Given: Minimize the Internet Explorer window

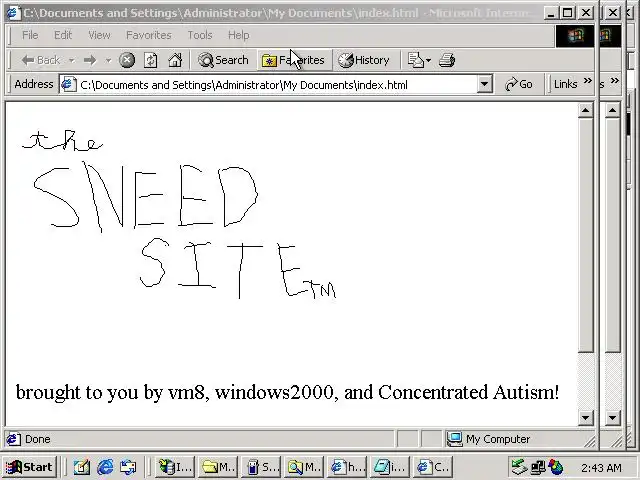Looking at the screenshot, I should 551,13.
